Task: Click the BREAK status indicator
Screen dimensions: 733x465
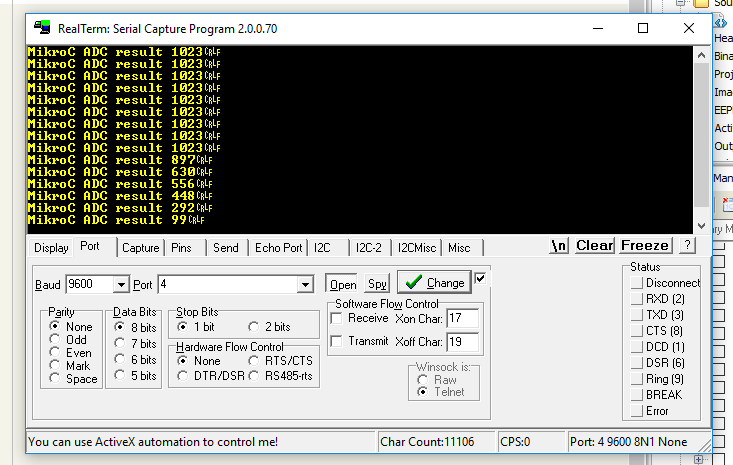Action: tap(636, 394)
